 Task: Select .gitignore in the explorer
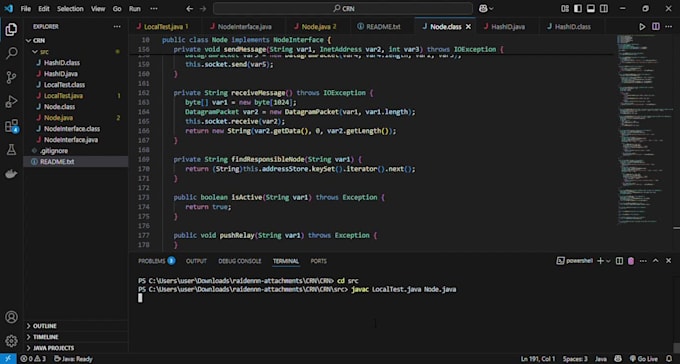click(x=54, y=151)
